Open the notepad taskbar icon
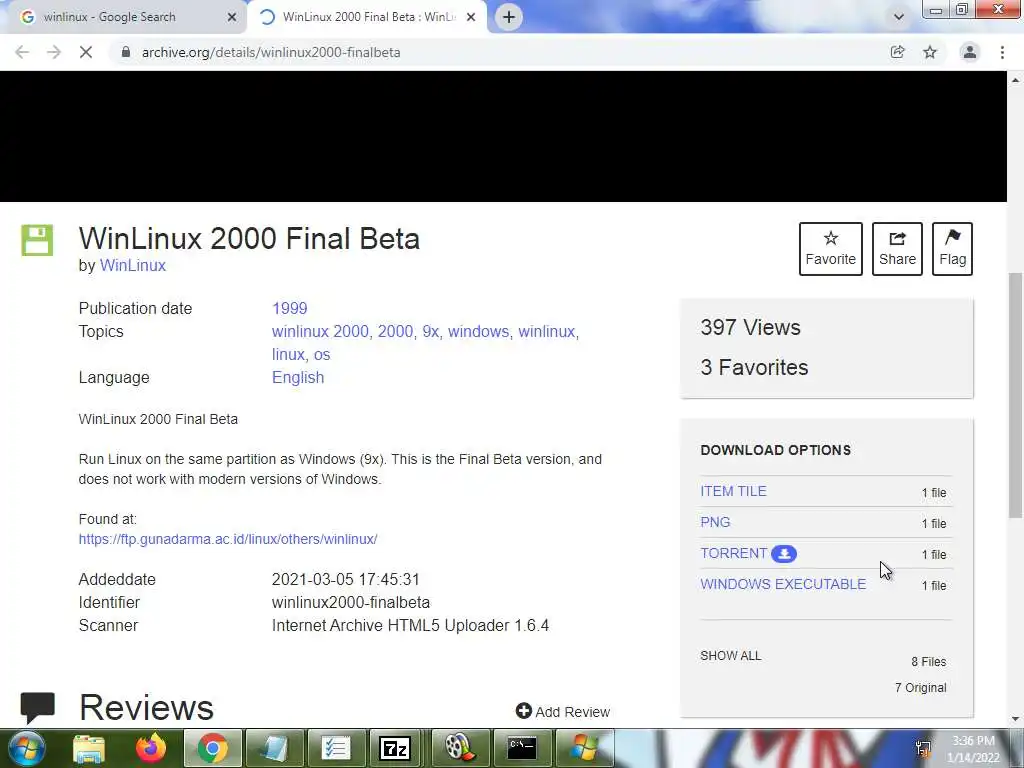 pos(274,748)
